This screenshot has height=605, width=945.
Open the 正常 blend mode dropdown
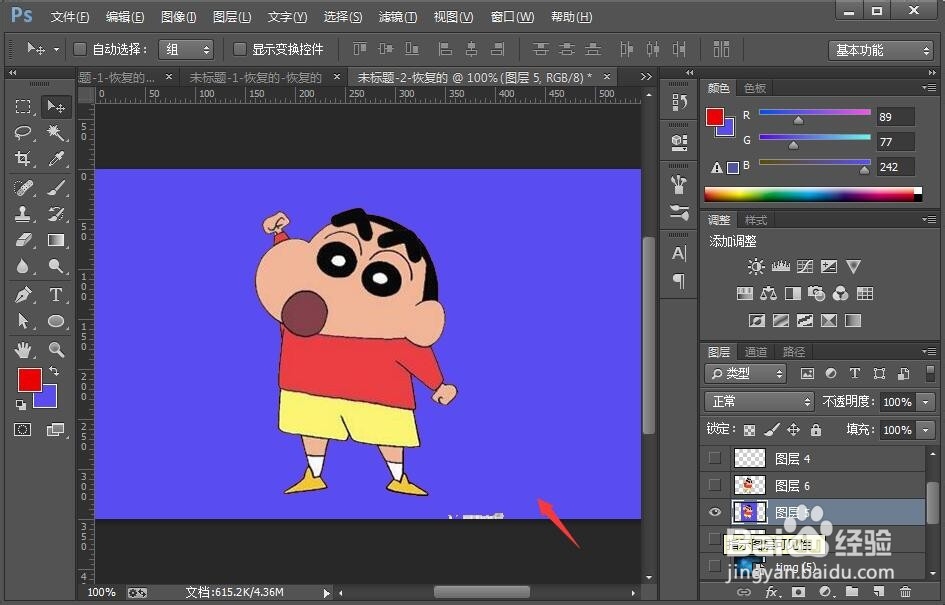coord(759,401)
